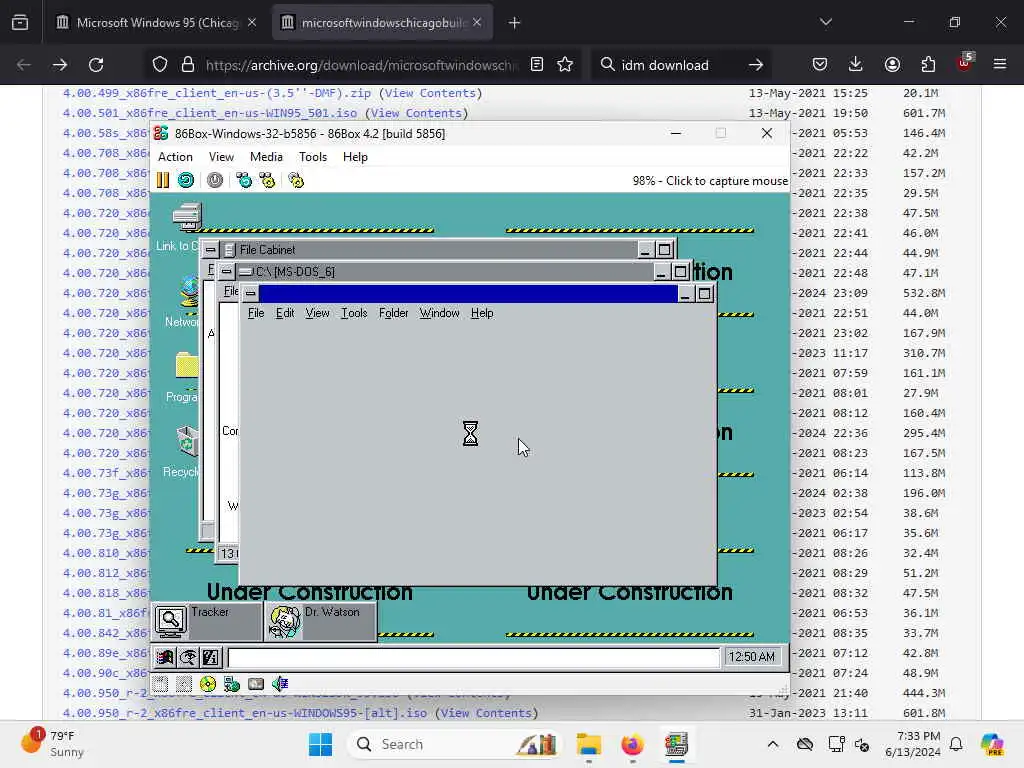Click the first floppy drive status icon
Viewport: 1024px width, 768px height.
161,684
